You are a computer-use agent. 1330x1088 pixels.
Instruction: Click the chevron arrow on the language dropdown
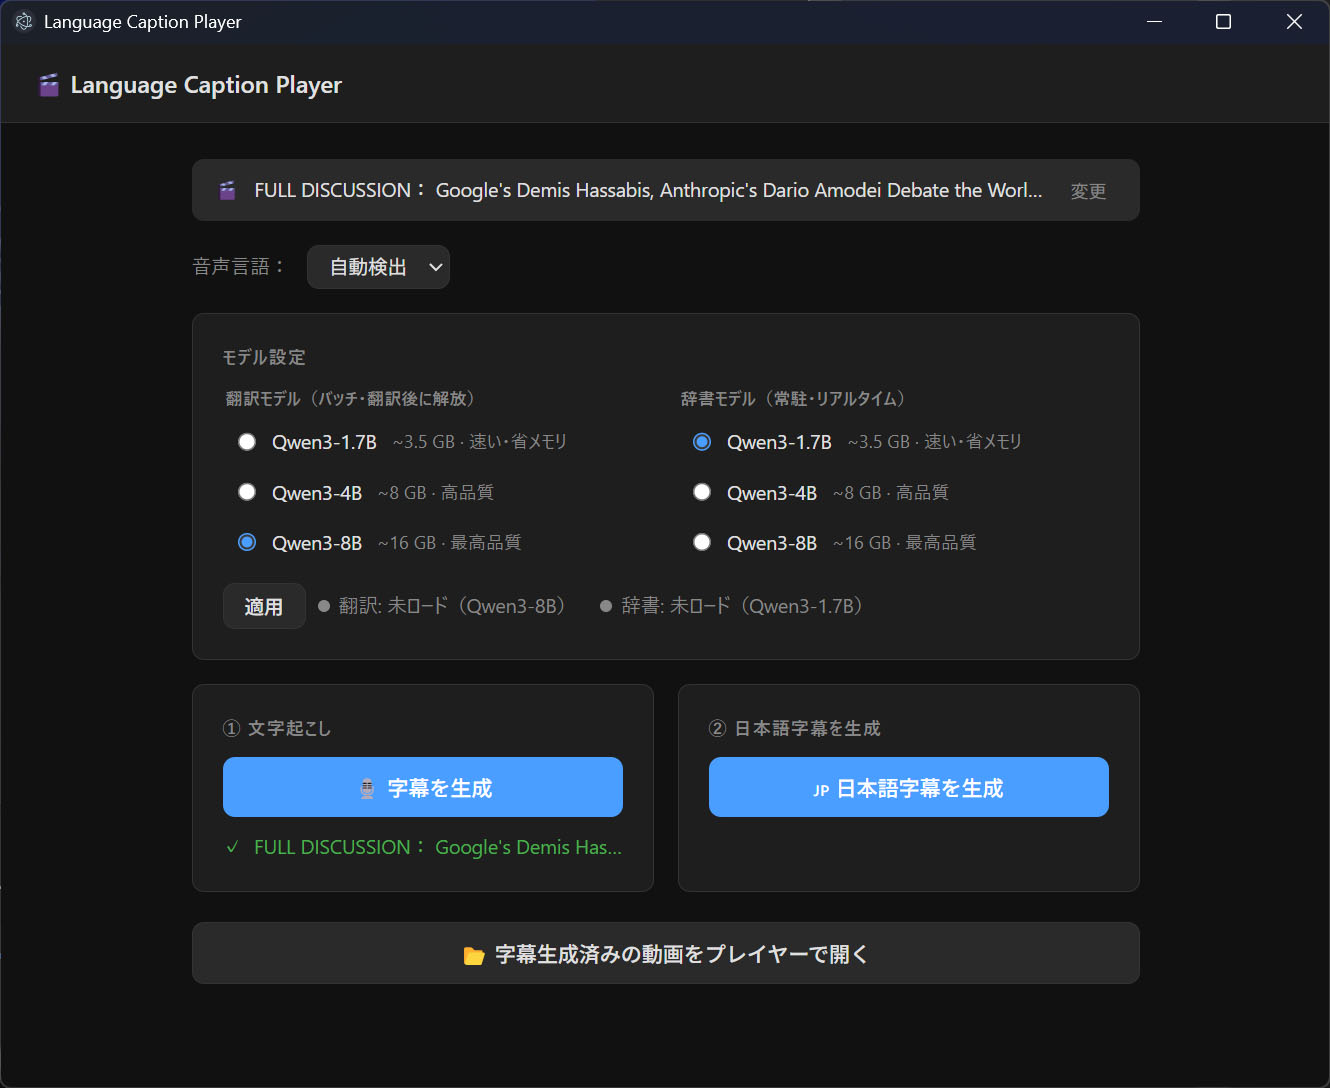pyautogui.click(x=435, y=267)
